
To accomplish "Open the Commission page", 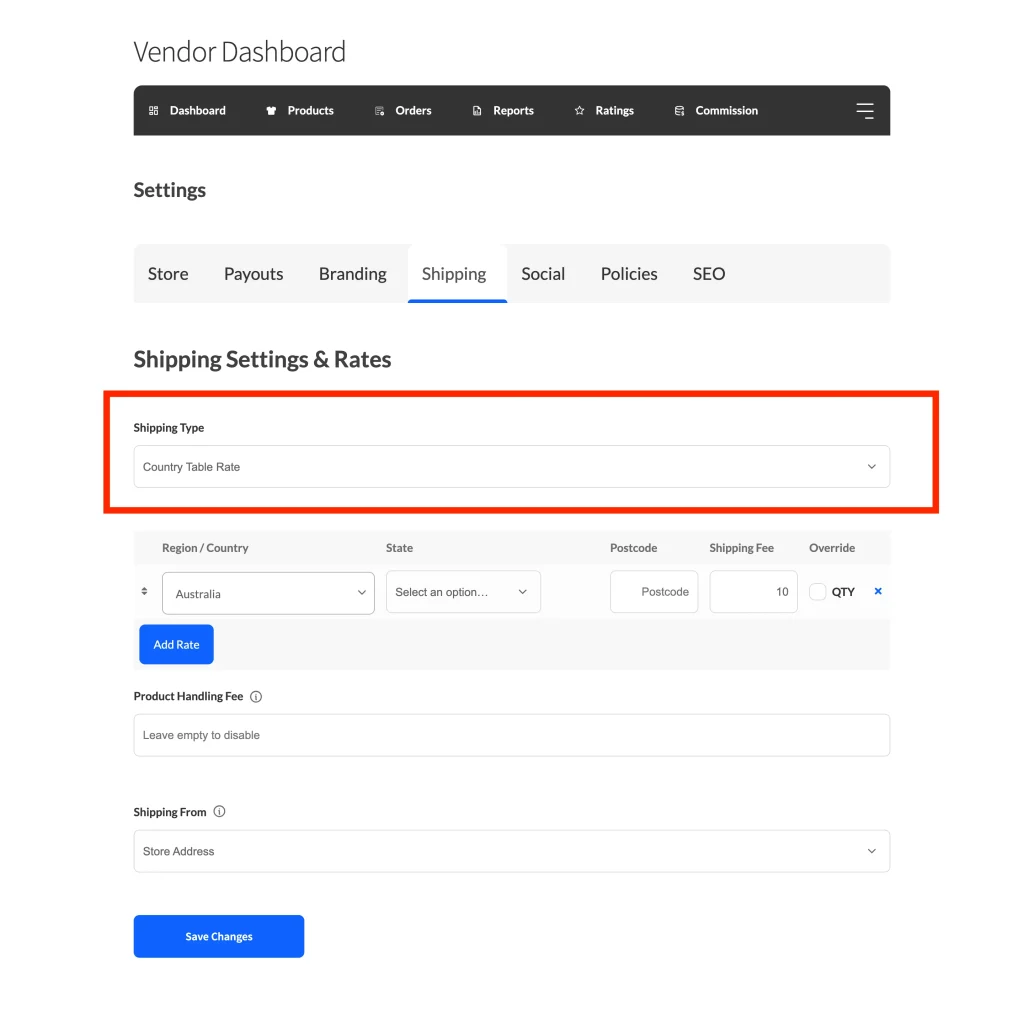I will click(x=716, y=111).
